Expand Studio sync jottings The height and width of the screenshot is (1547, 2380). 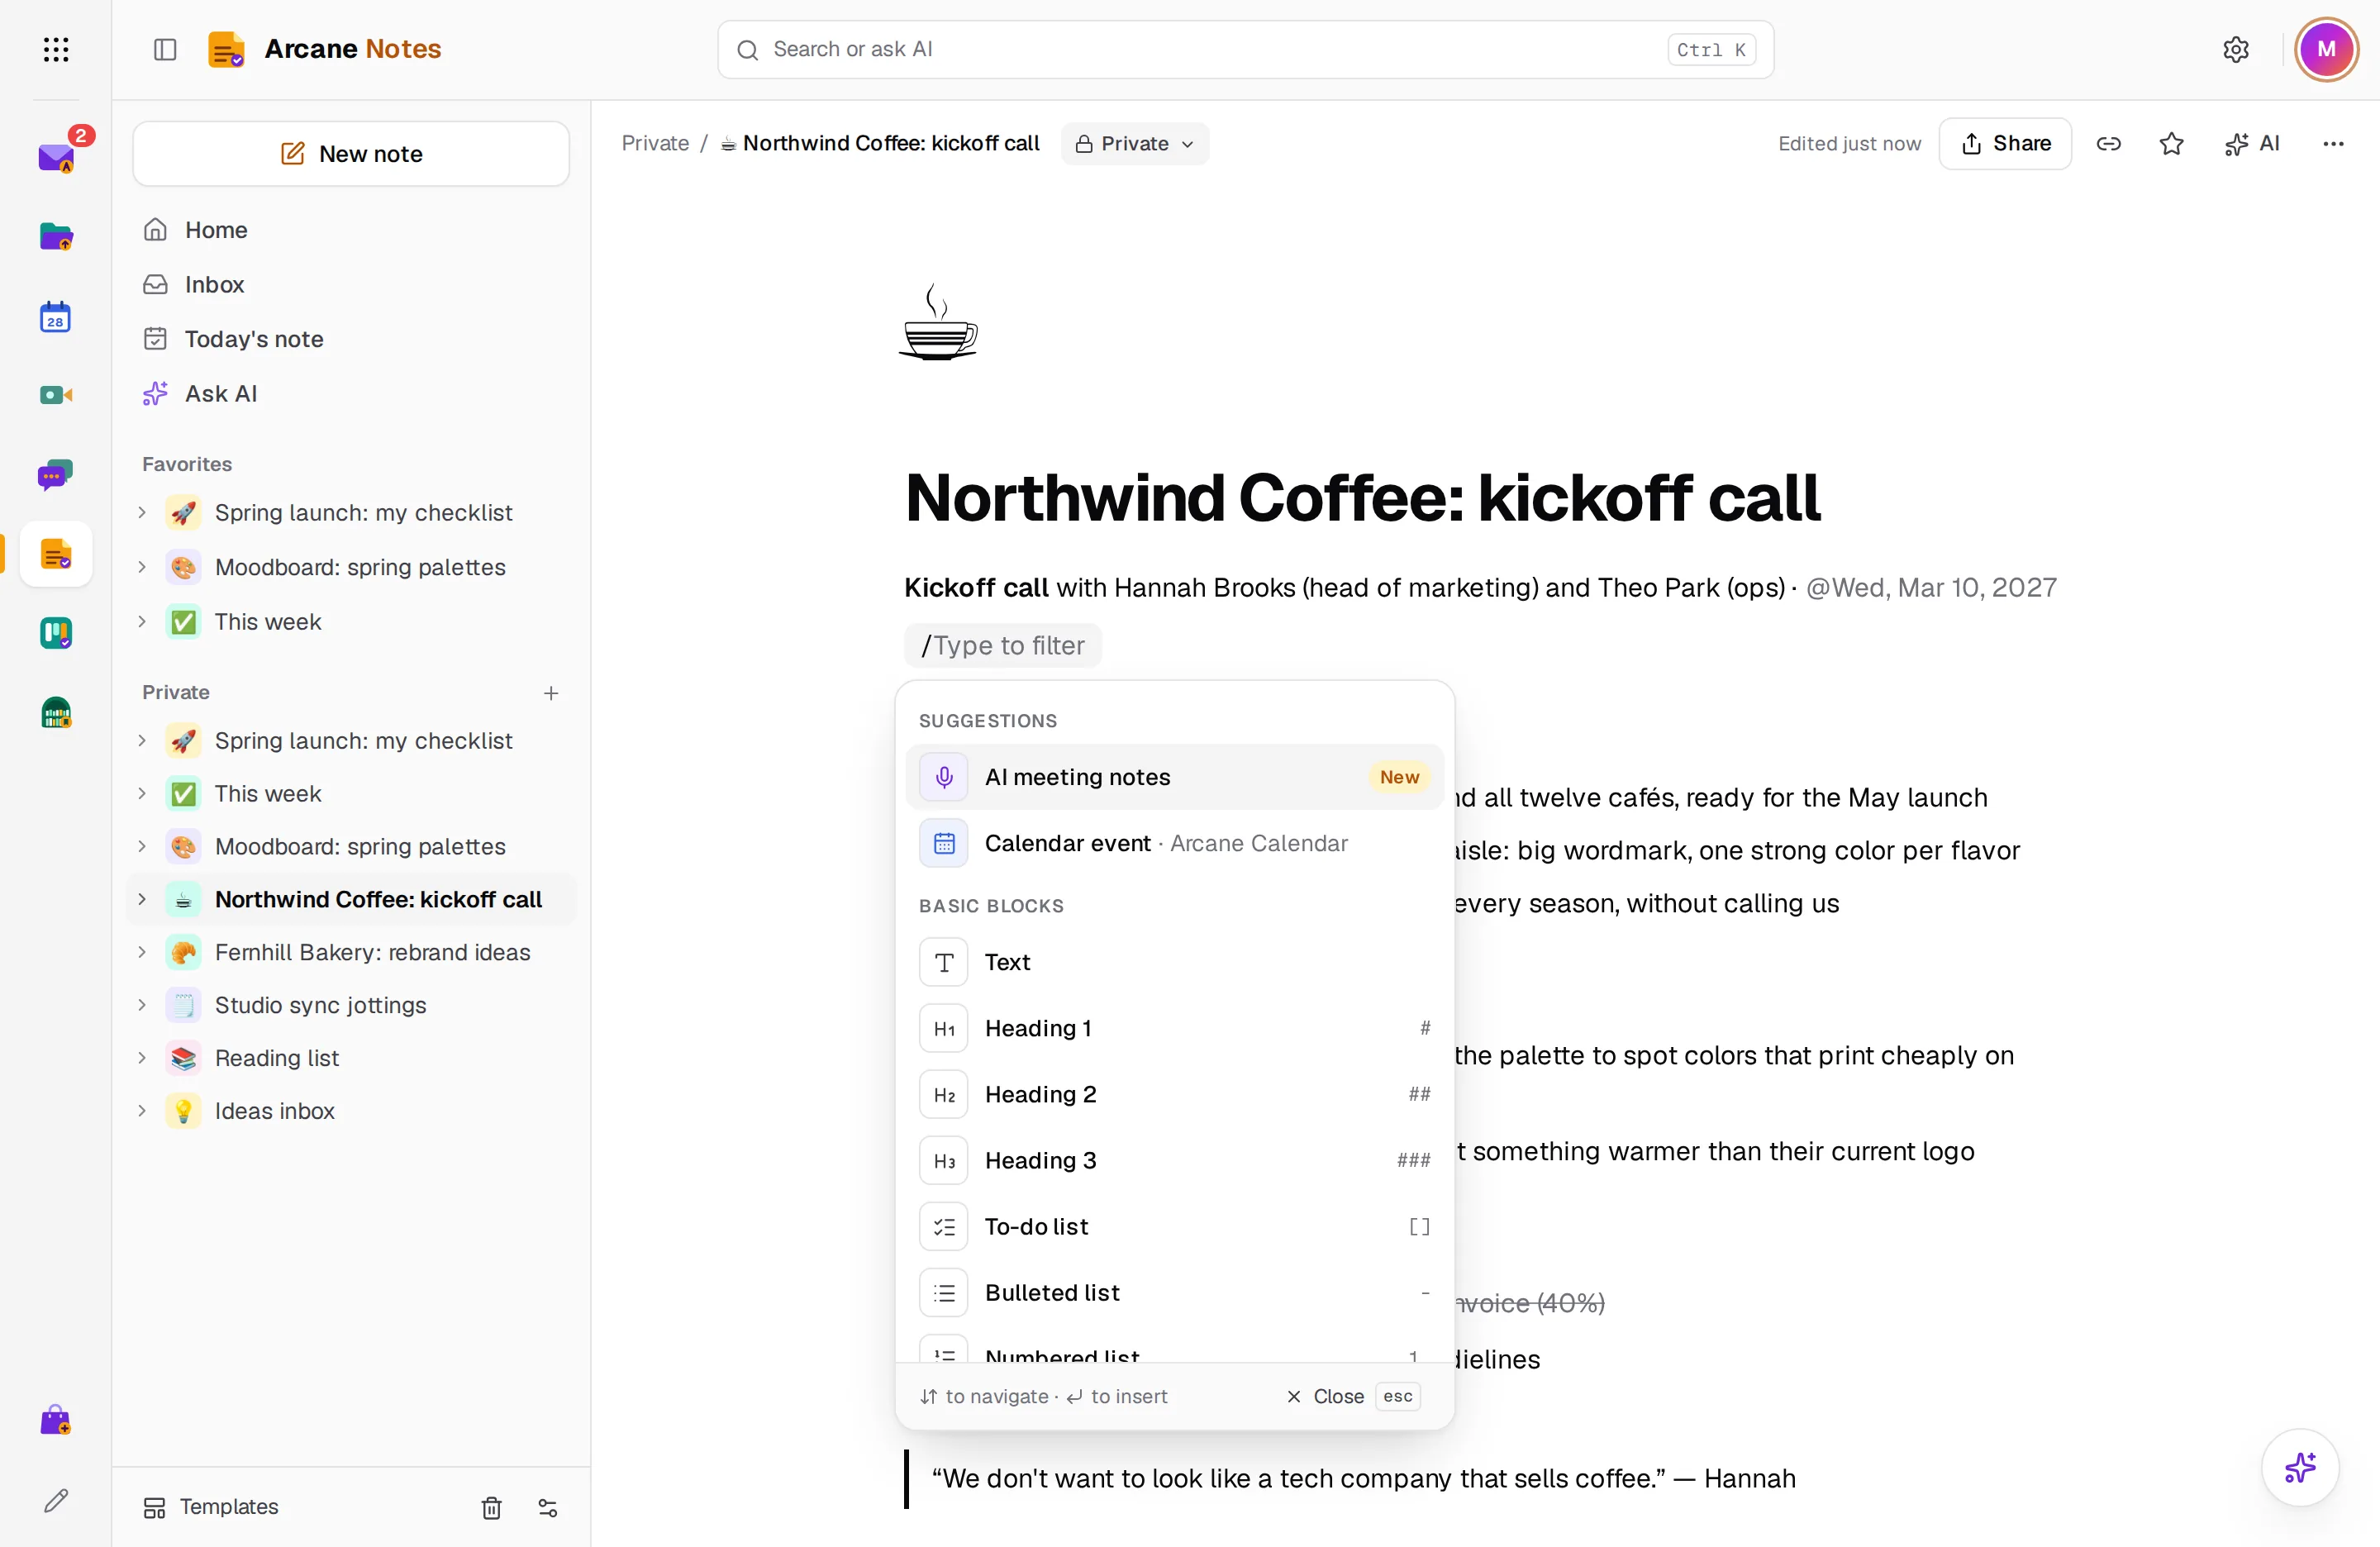142,1005
